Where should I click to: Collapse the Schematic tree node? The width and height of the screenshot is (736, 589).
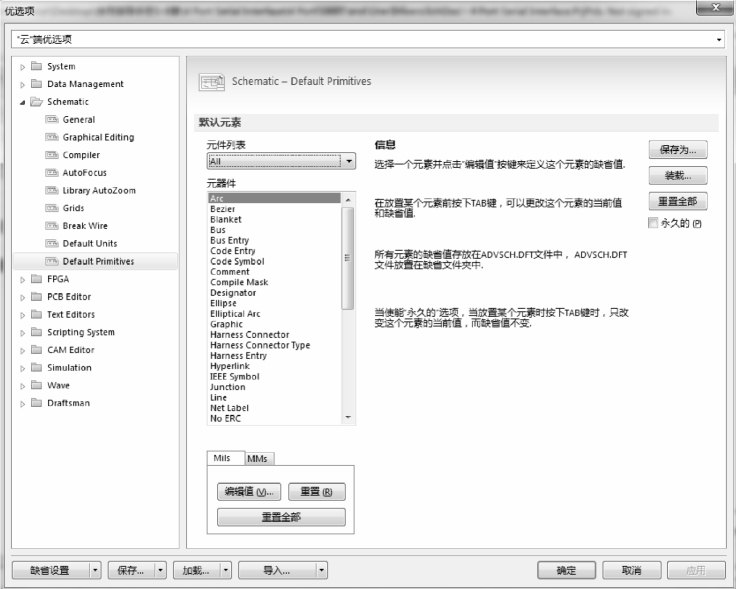(x=23, y=102)
